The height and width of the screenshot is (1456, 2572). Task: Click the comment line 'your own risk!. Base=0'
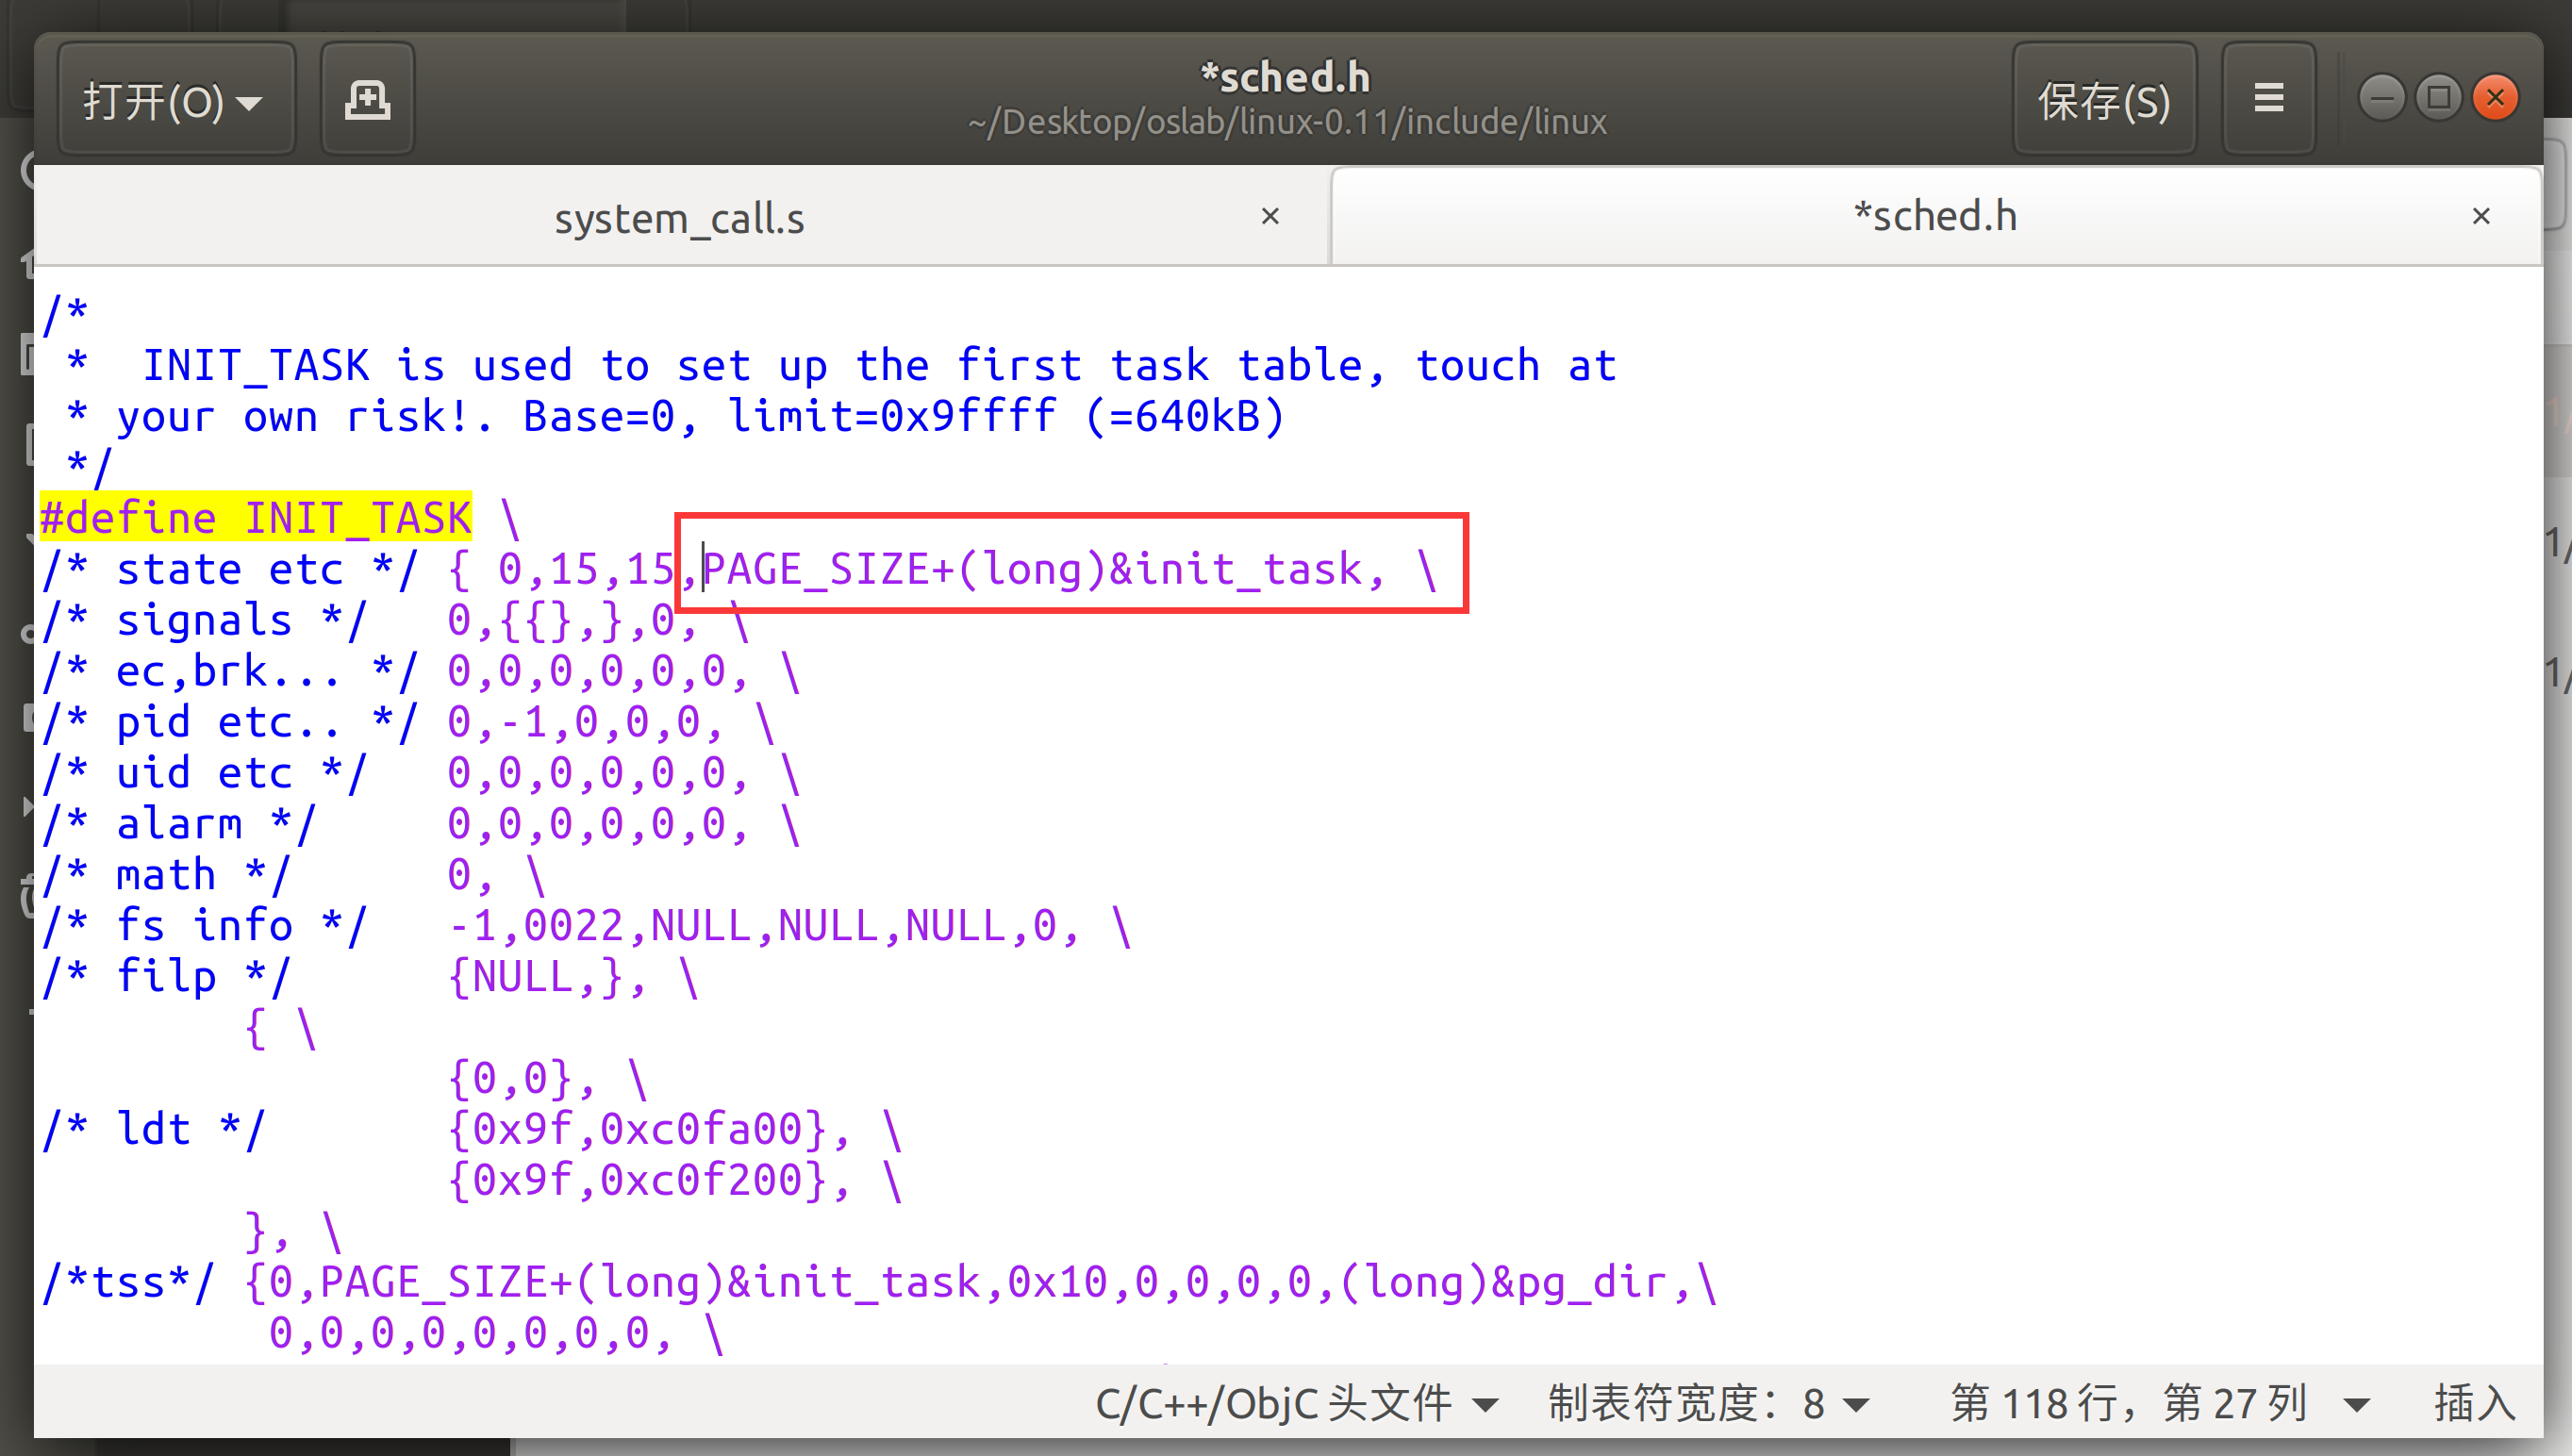tap(676, 417)
